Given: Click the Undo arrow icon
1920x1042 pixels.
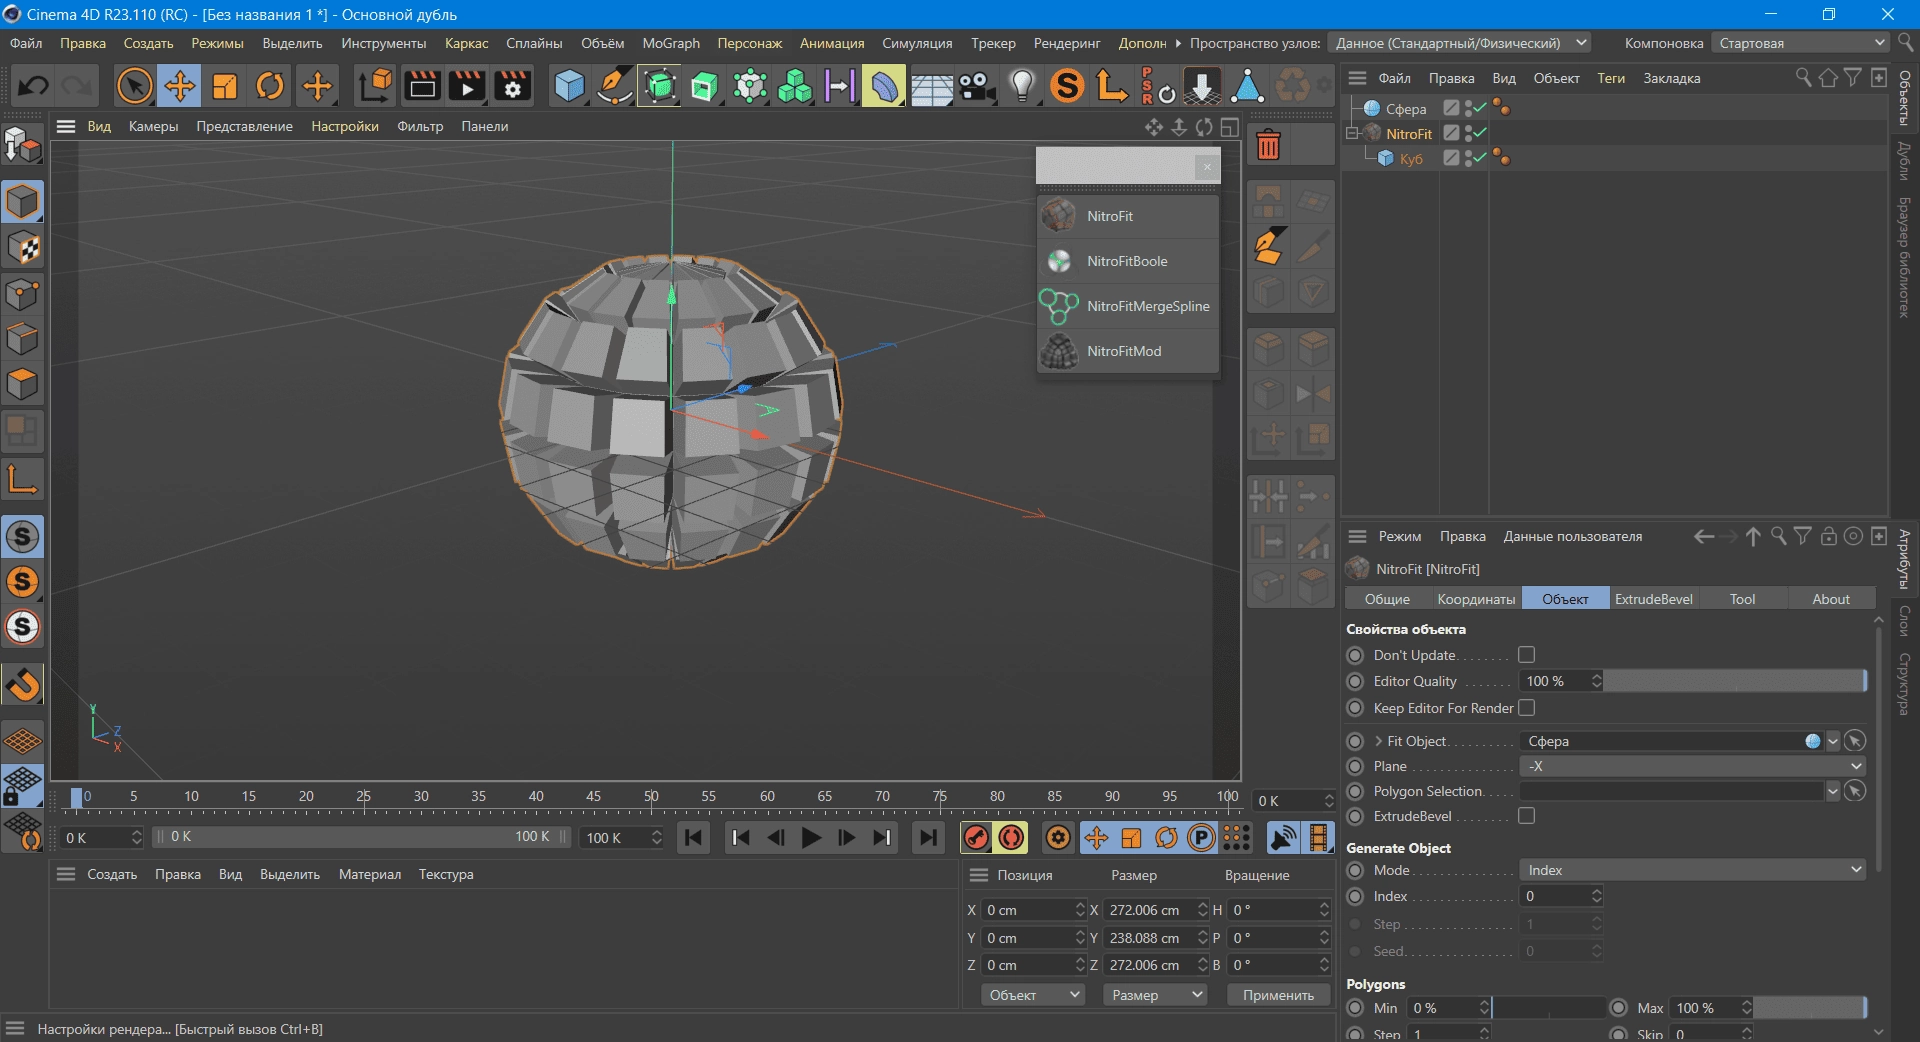Looking at the screenshot, I should coord(33,86).
